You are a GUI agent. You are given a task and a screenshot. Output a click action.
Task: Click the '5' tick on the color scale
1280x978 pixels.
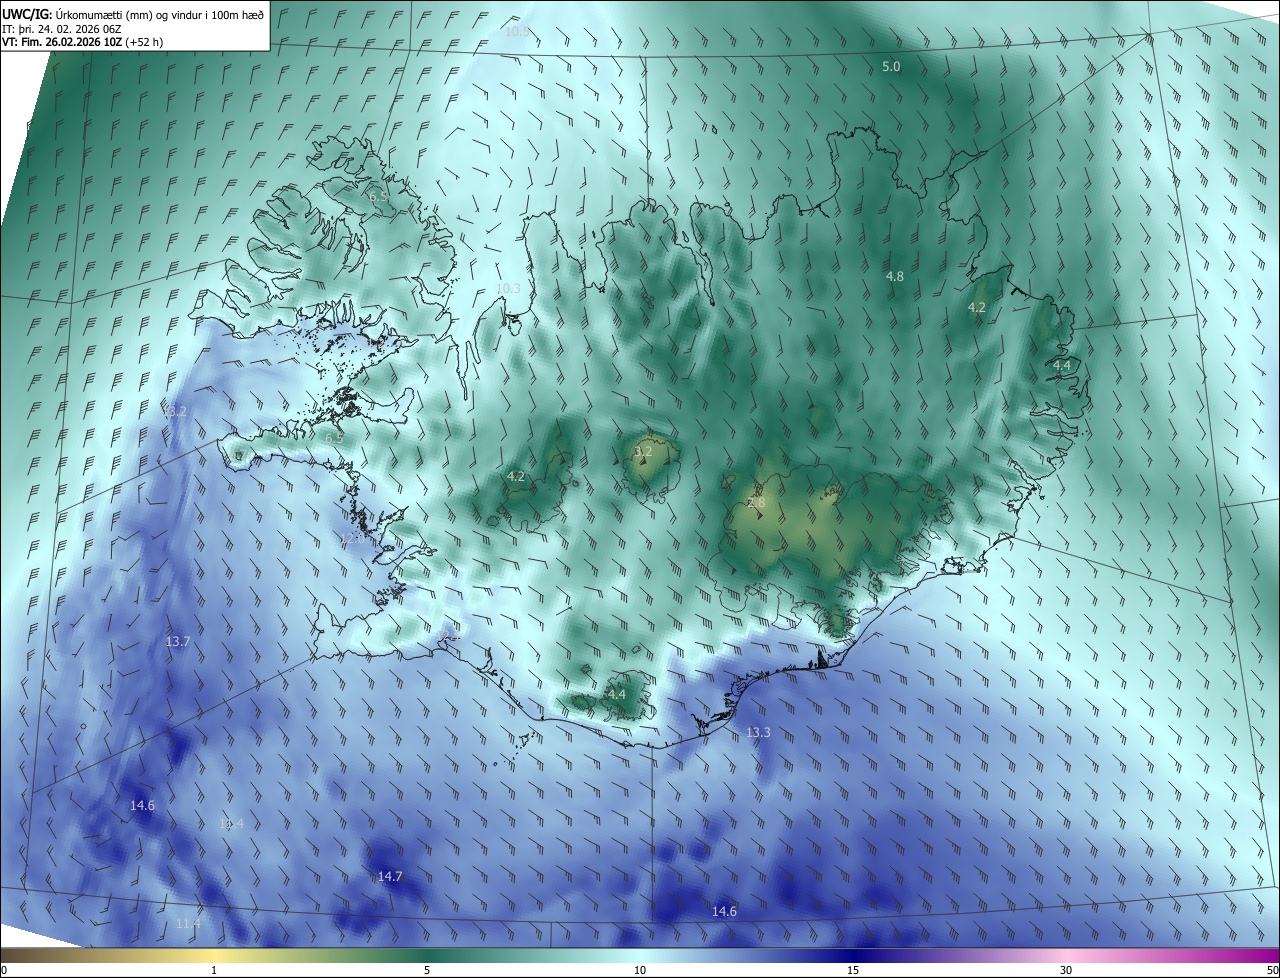pyautogui.click(x=427, y=970)
